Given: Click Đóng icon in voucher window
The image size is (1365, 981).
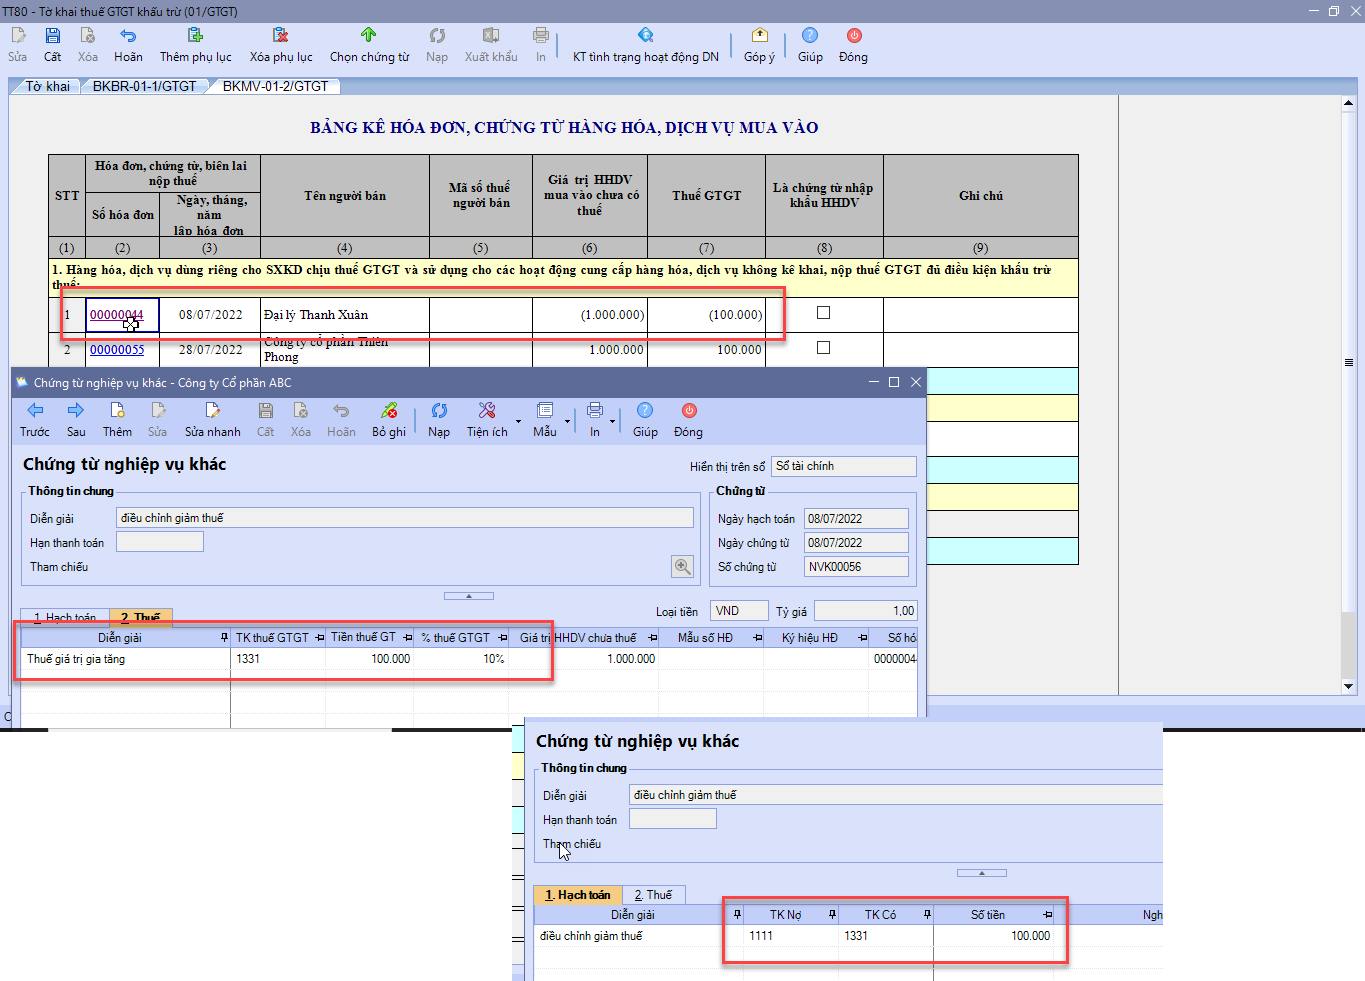Looking at the screenshot, I should 689,410.
